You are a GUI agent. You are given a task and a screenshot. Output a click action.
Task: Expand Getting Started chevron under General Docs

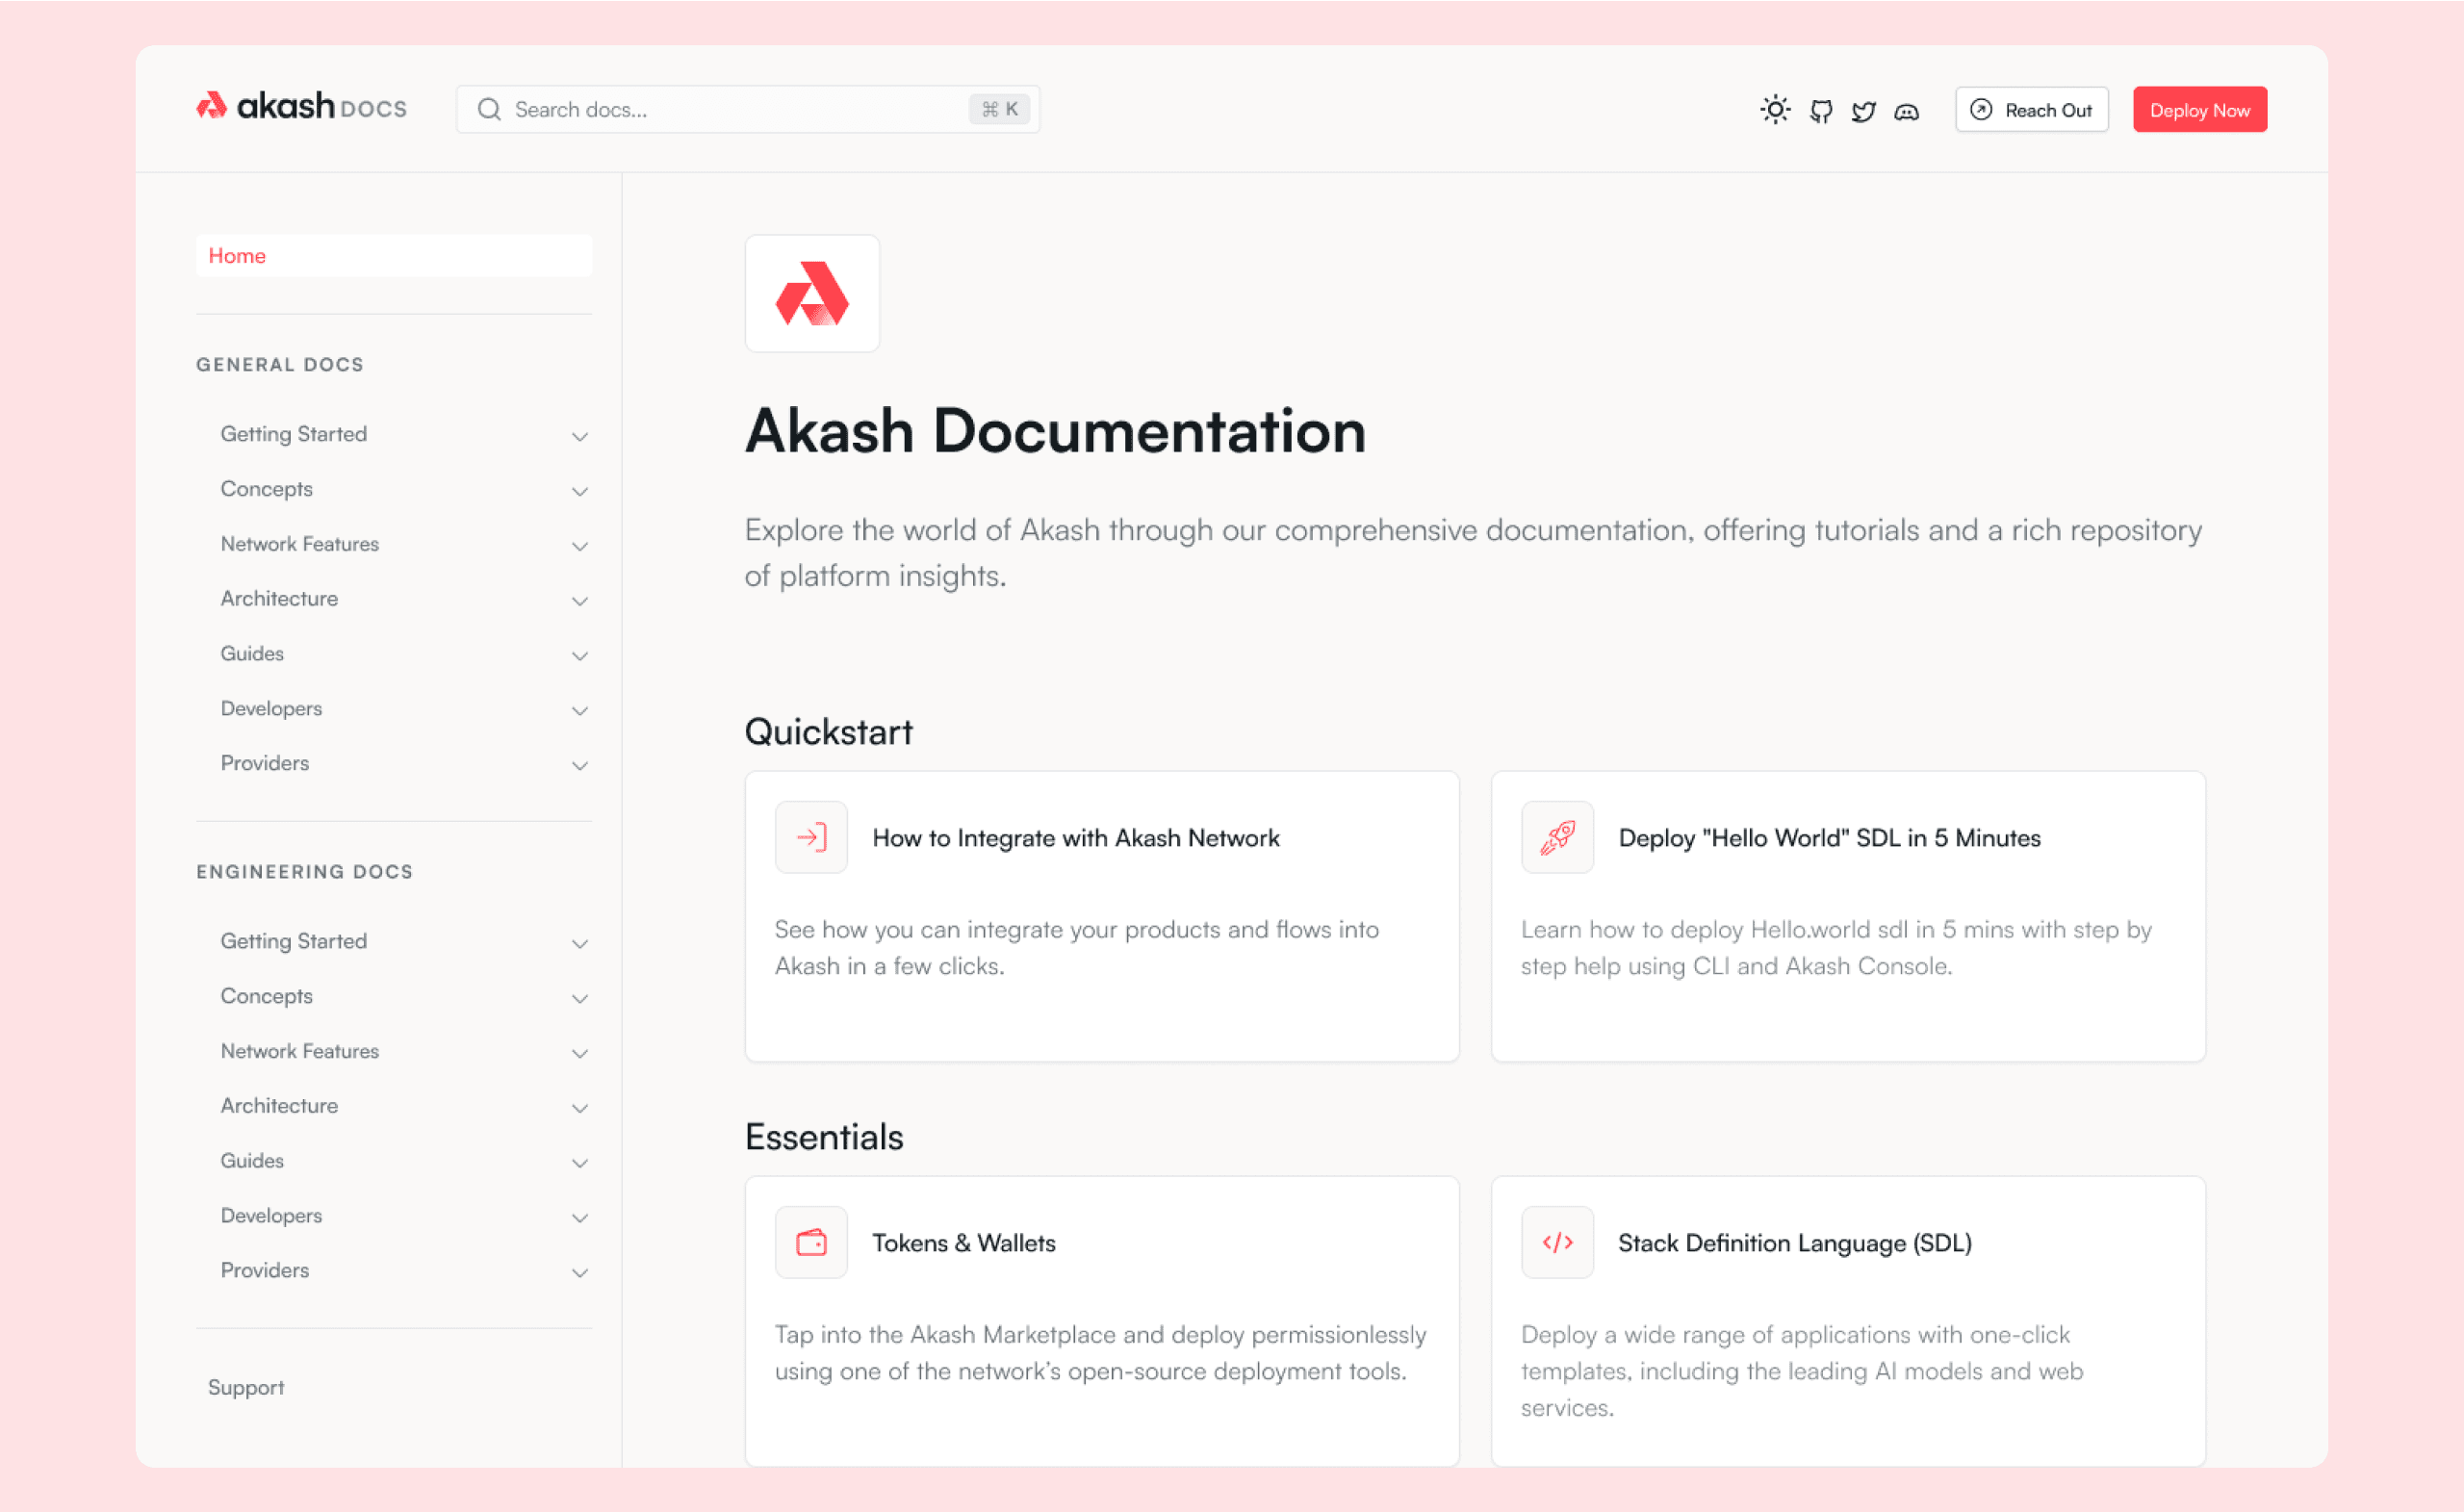click(580, 436)
